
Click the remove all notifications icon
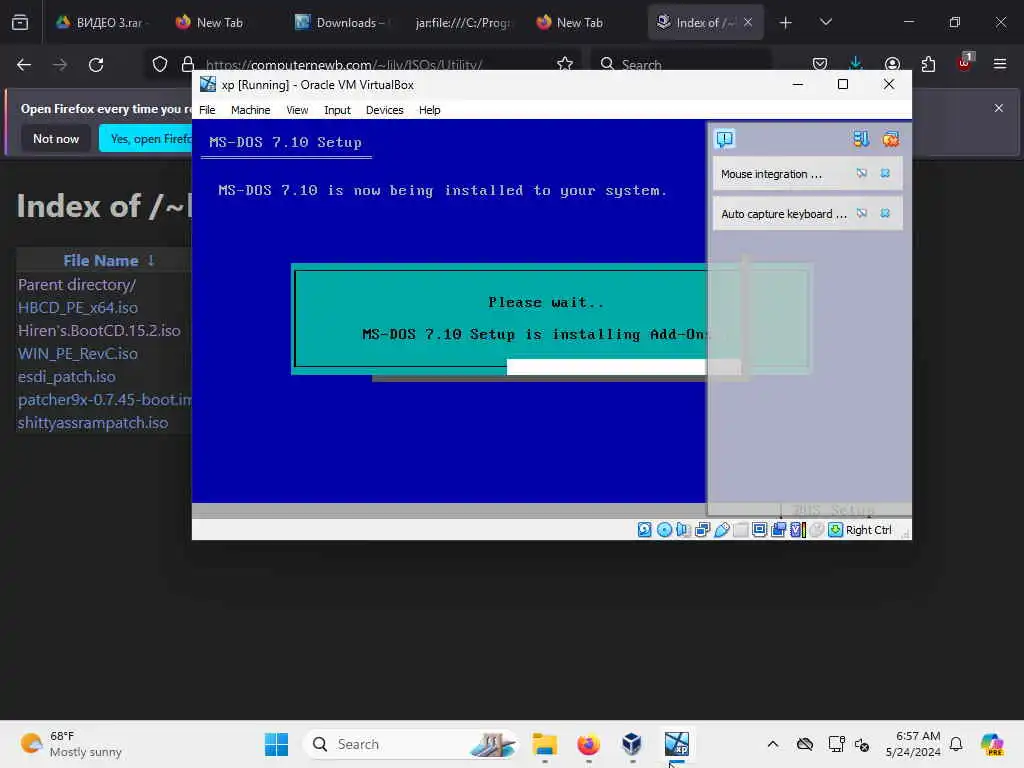[x=891, y=139]
